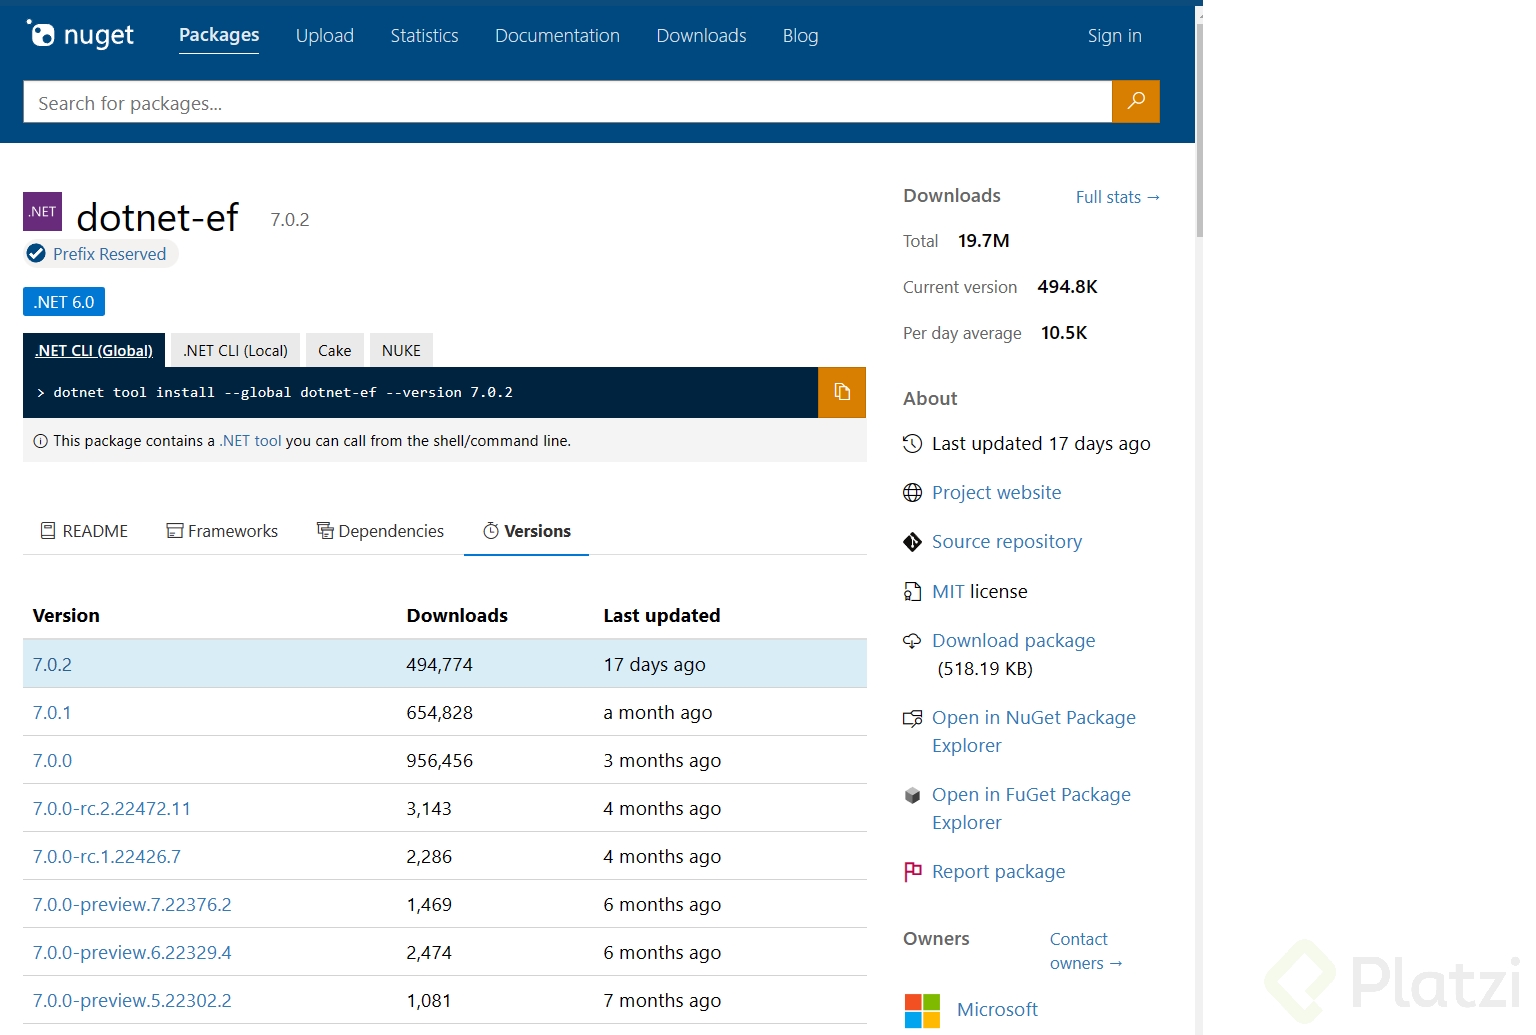Click the info icon in package note
This screenshot has height=1035, width=1536.
[40, 441]
